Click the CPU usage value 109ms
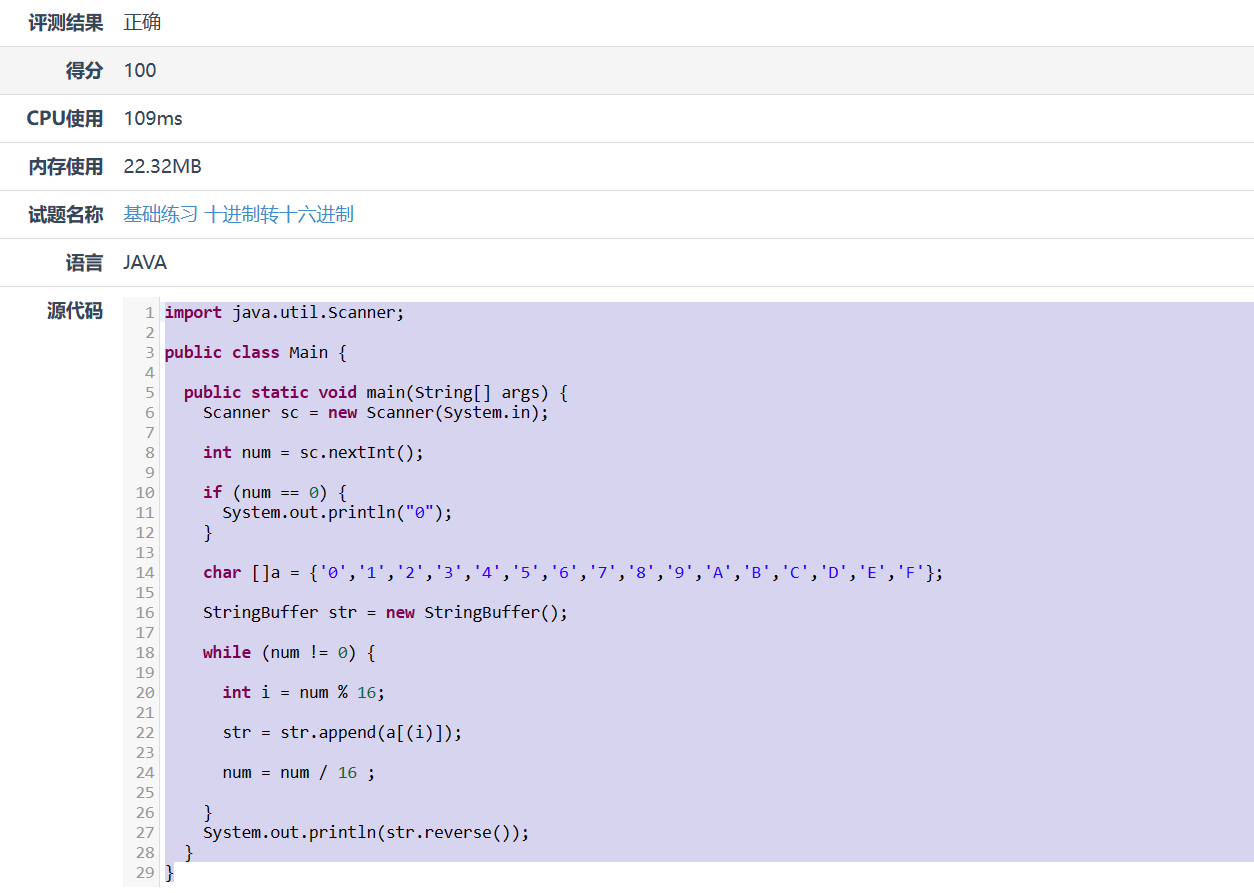 (x=153, y=119)
